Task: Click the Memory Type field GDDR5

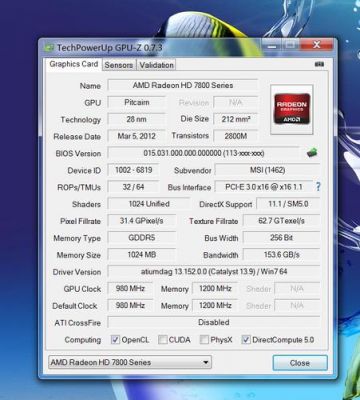Action: 142,238
